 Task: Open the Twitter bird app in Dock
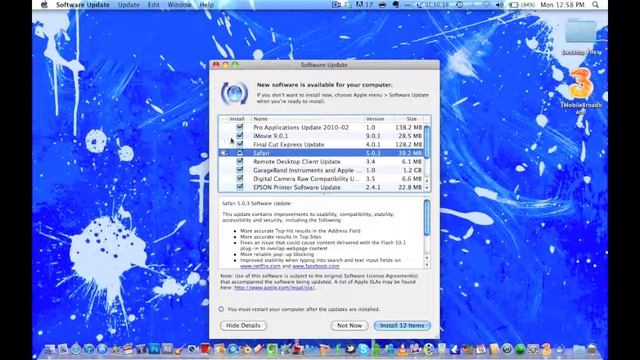(350, 349)
